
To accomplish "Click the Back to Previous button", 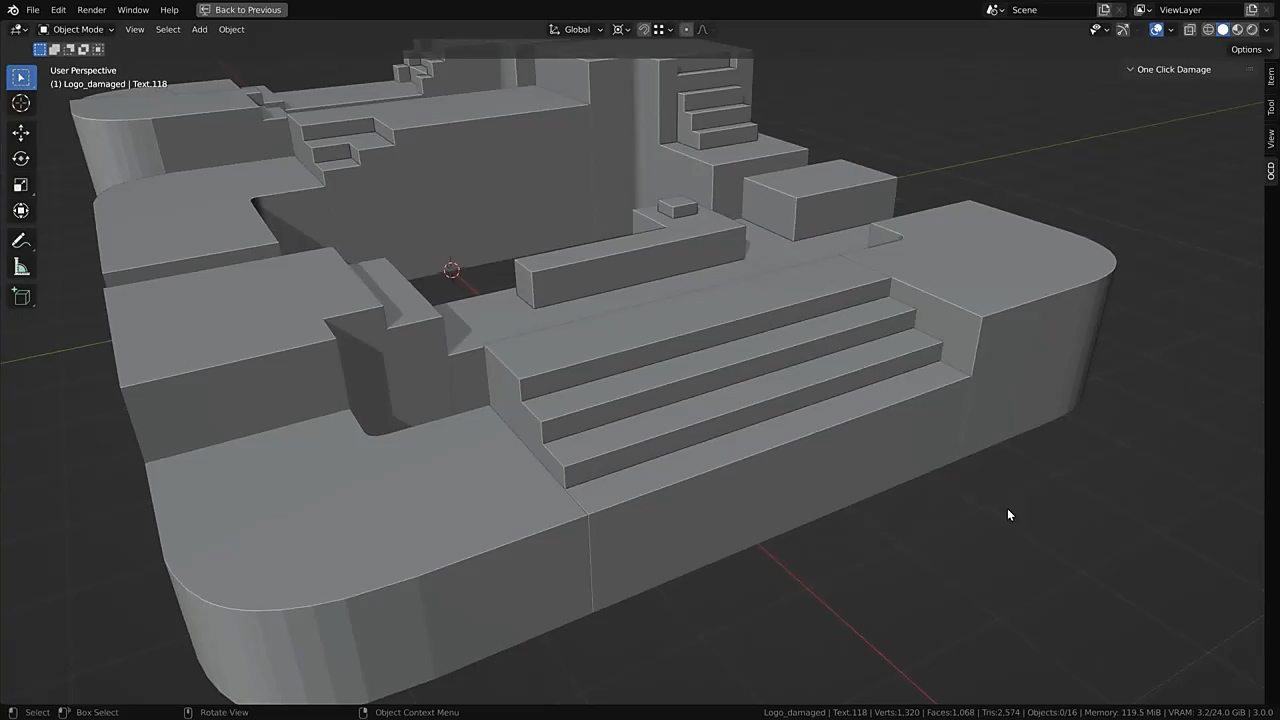I will [x=241, y=10].
